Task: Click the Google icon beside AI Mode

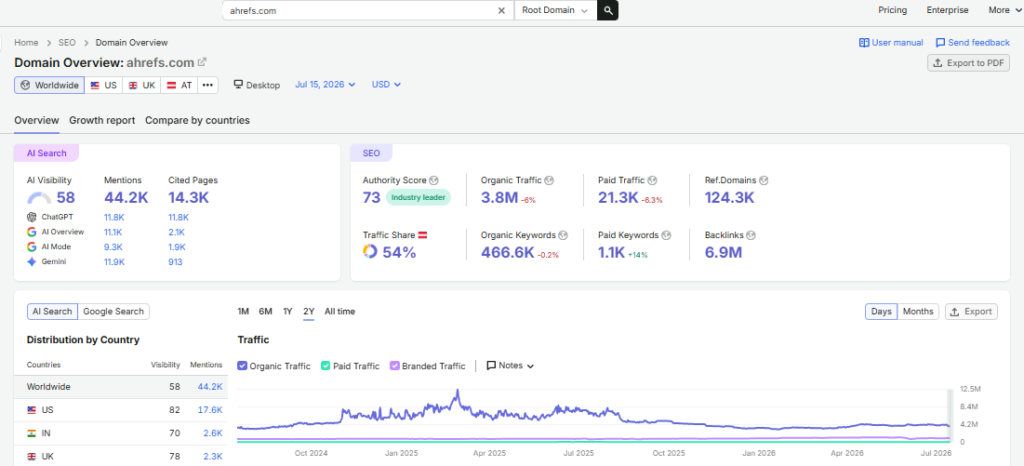Action: (x=31, y=247)
